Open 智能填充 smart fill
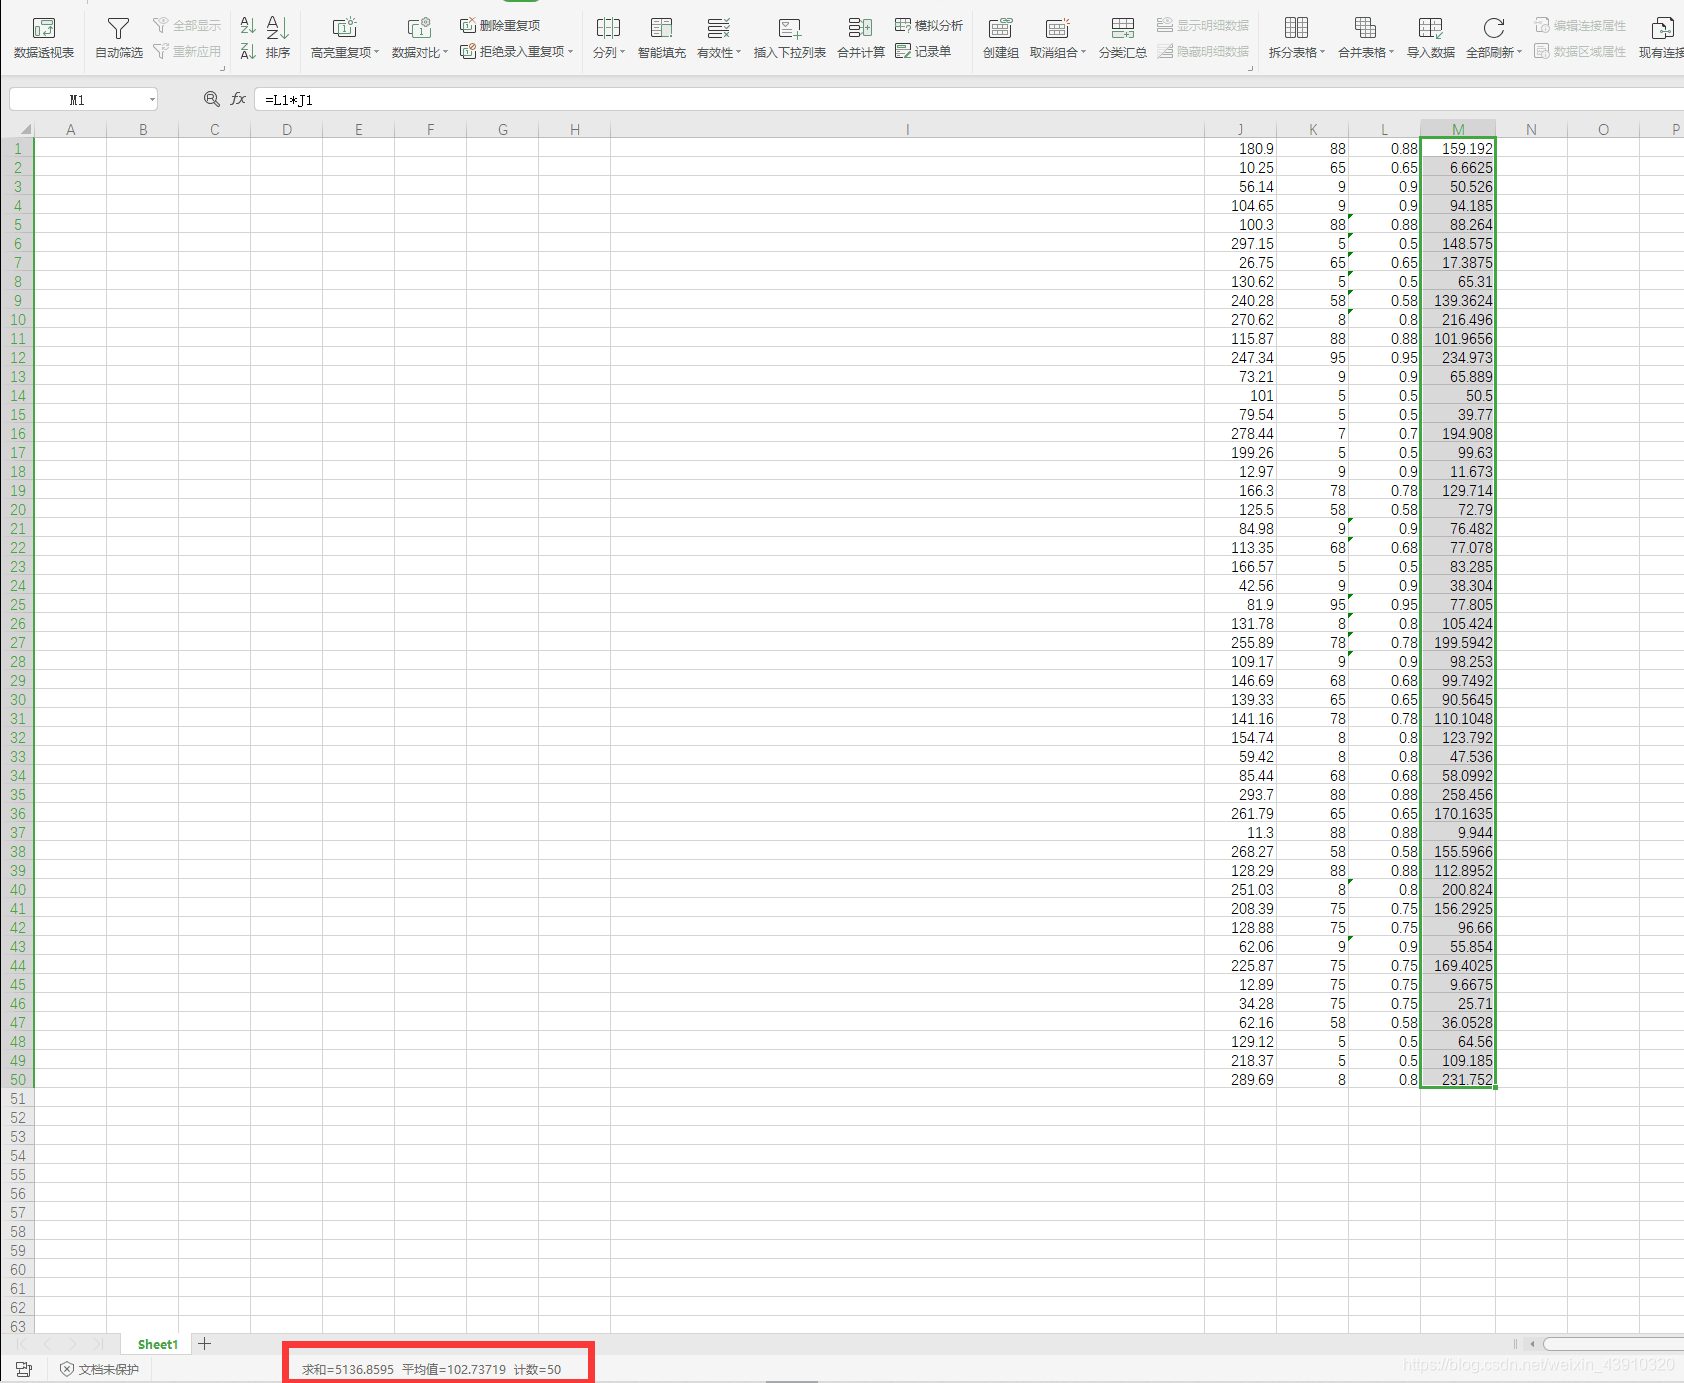1684x1383 pixels. [x=661, y=37]
